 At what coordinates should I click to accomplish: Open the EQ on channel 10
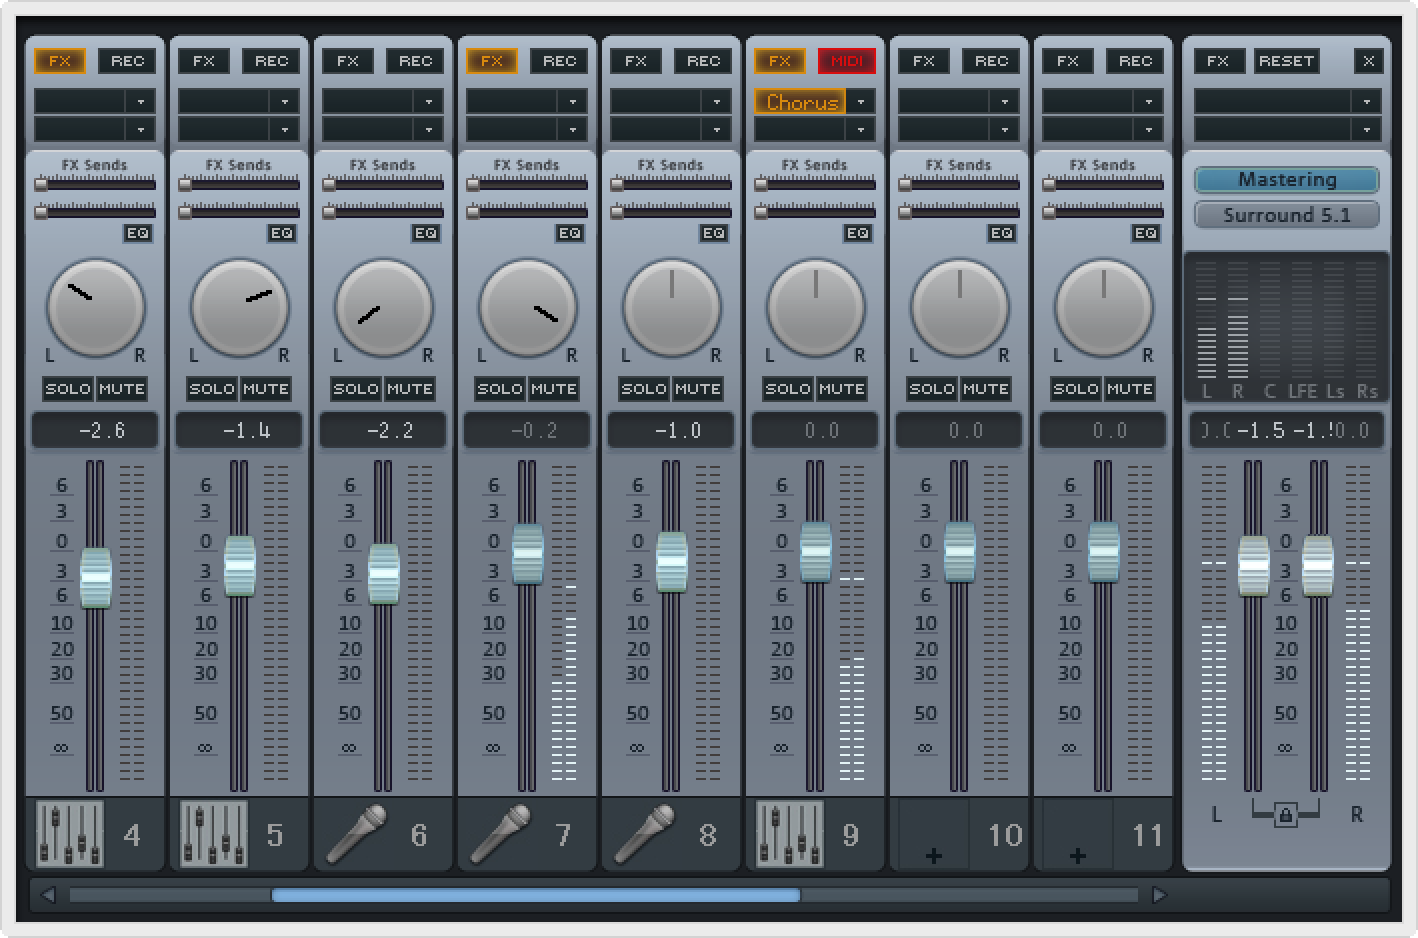pos(1002,233)
